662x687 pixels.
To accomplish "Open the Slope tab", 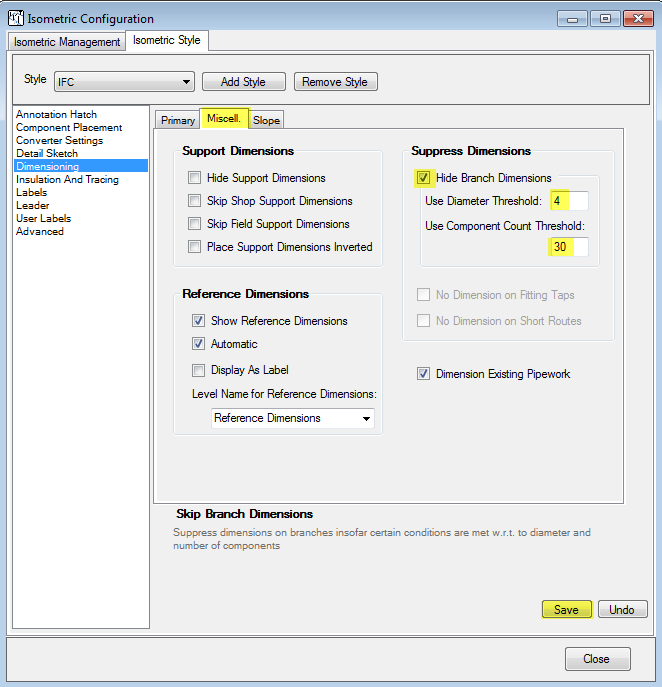I will tap(266, 120).
